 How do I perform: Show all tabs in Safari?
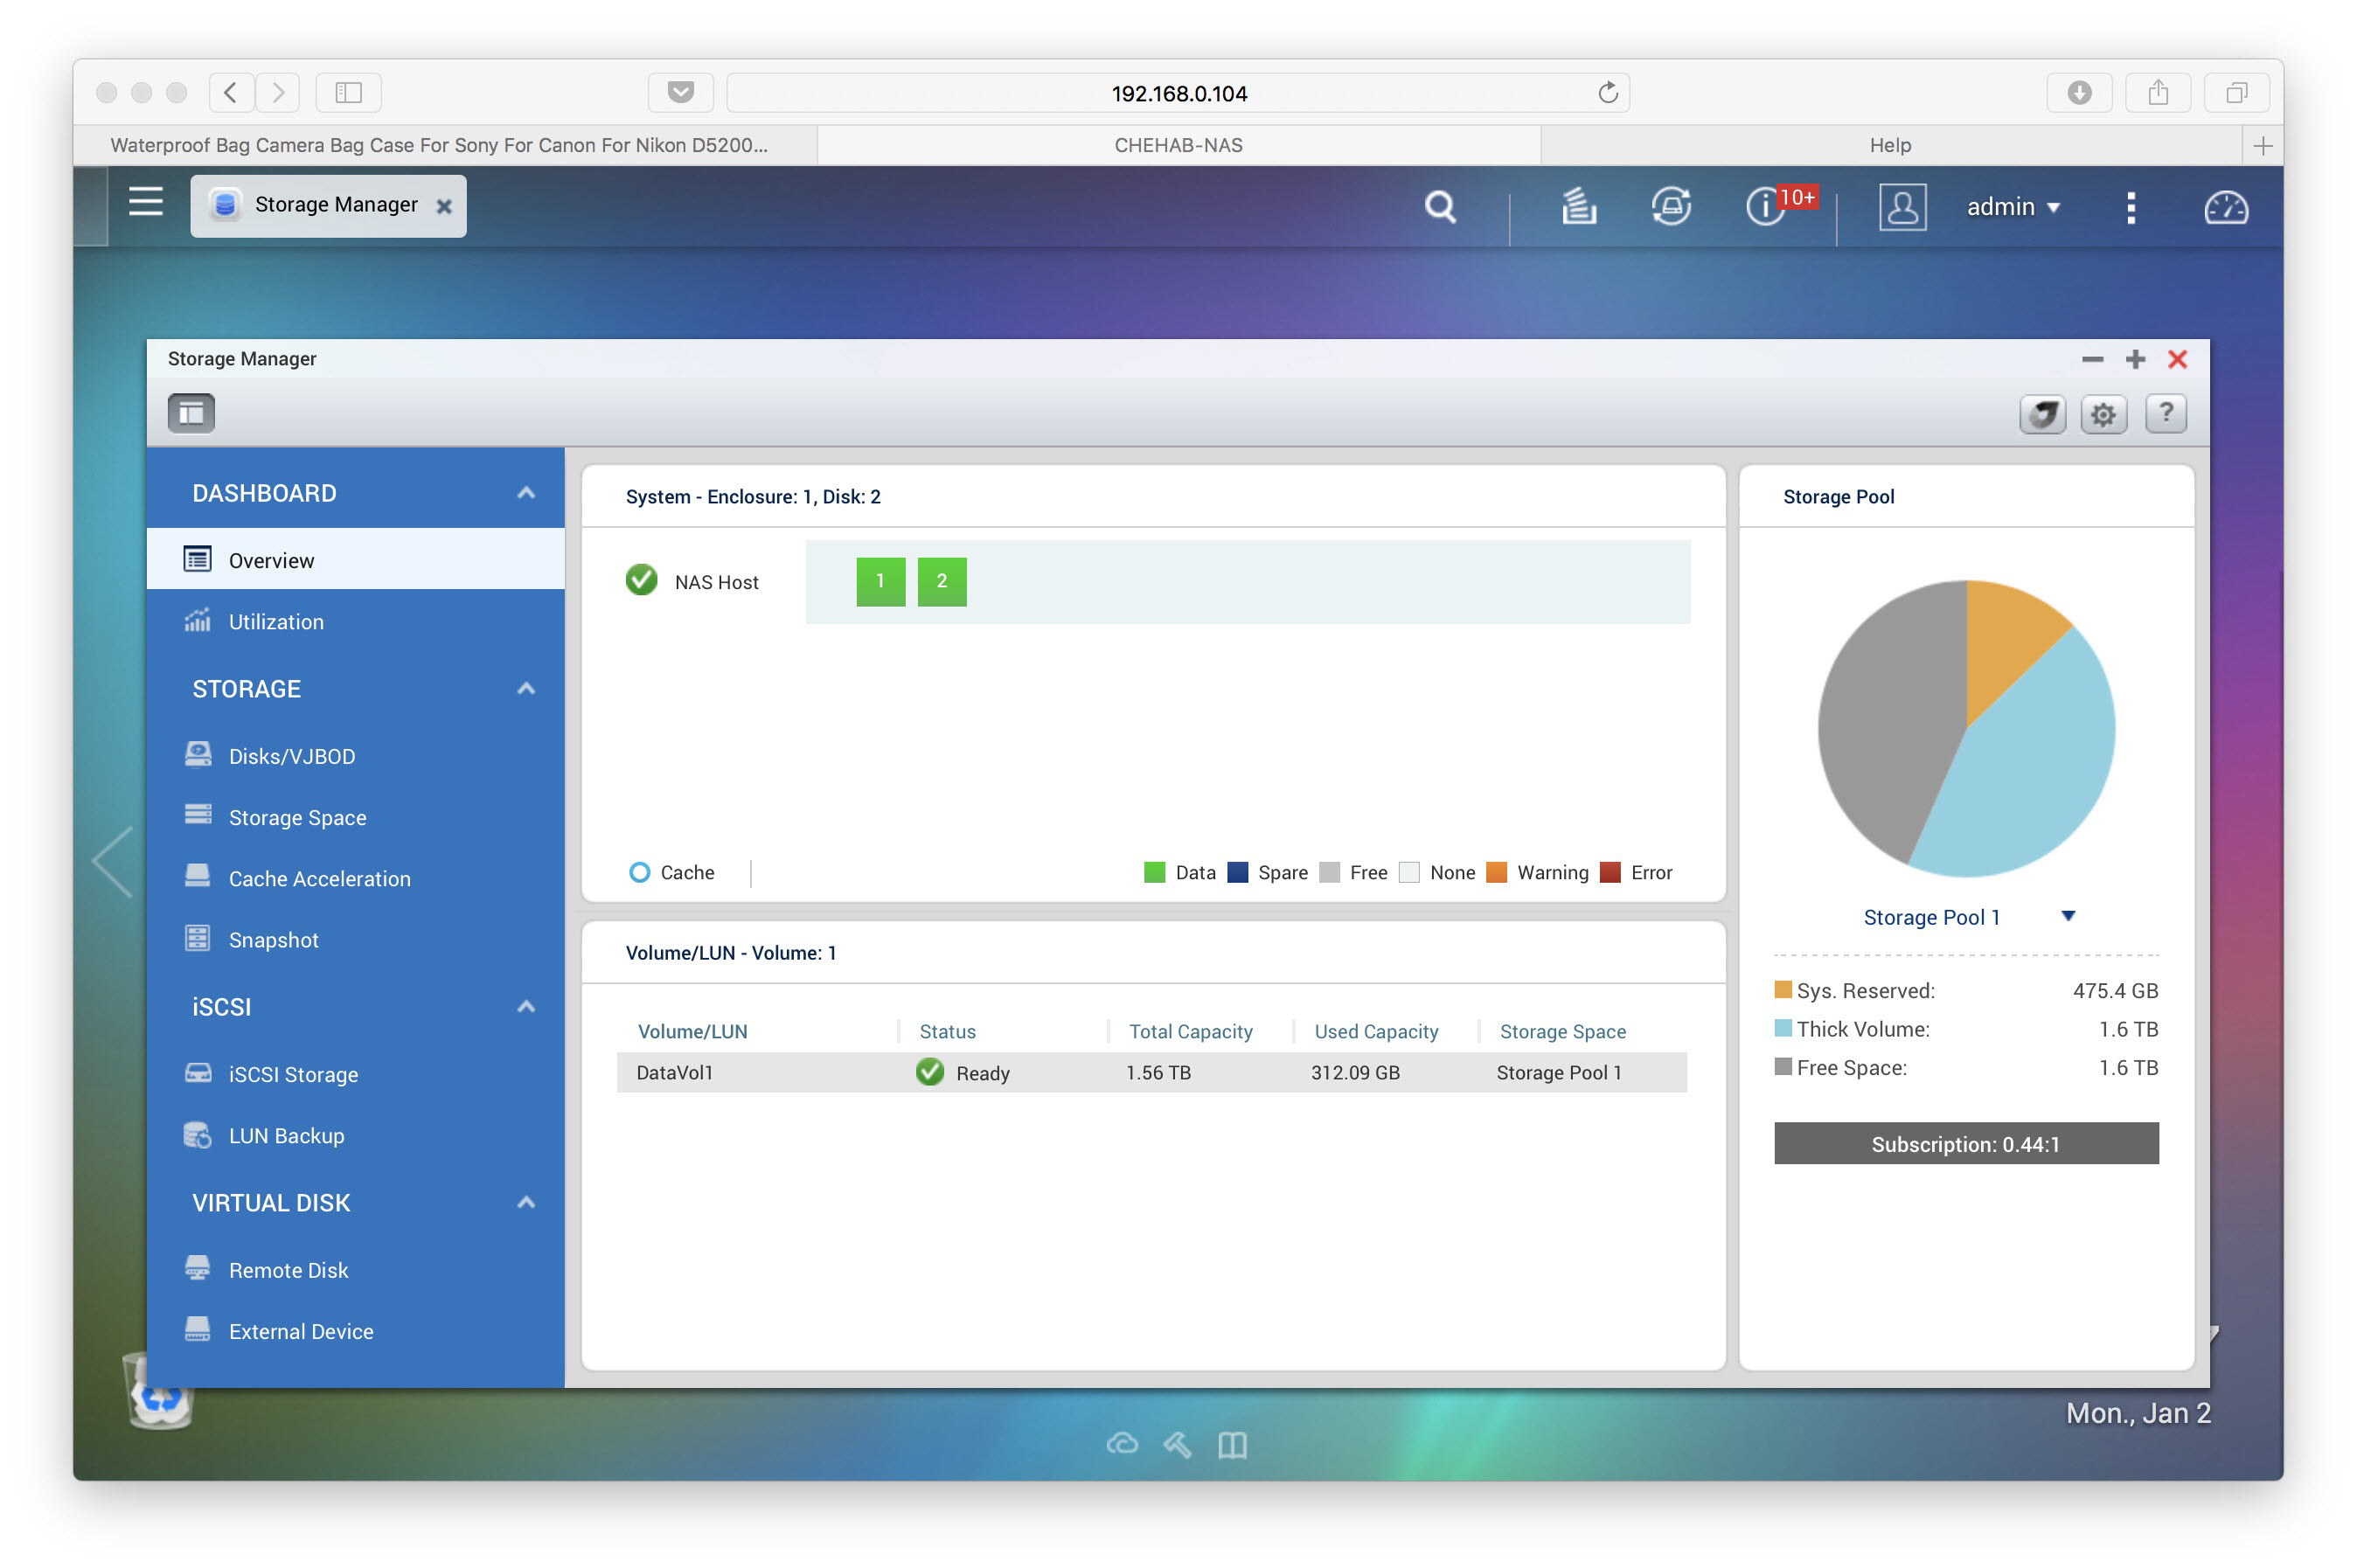tap(2236, 93)
